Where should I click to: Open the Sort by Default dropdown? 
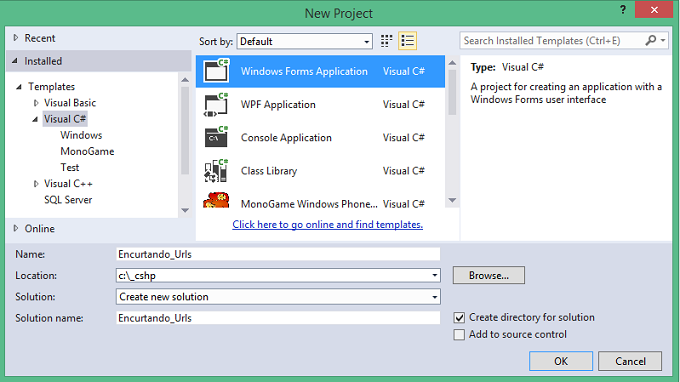(x=304, y=41)
